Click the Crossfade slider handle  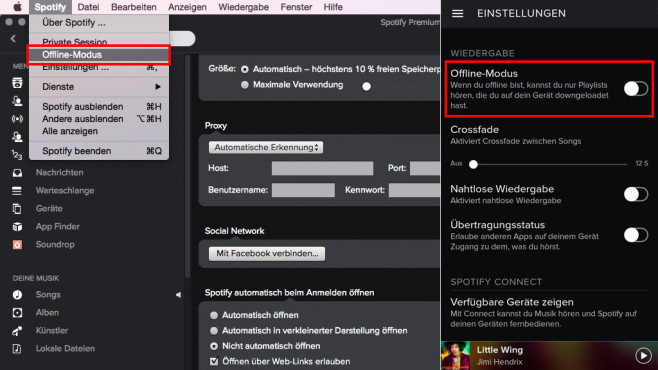473,164
